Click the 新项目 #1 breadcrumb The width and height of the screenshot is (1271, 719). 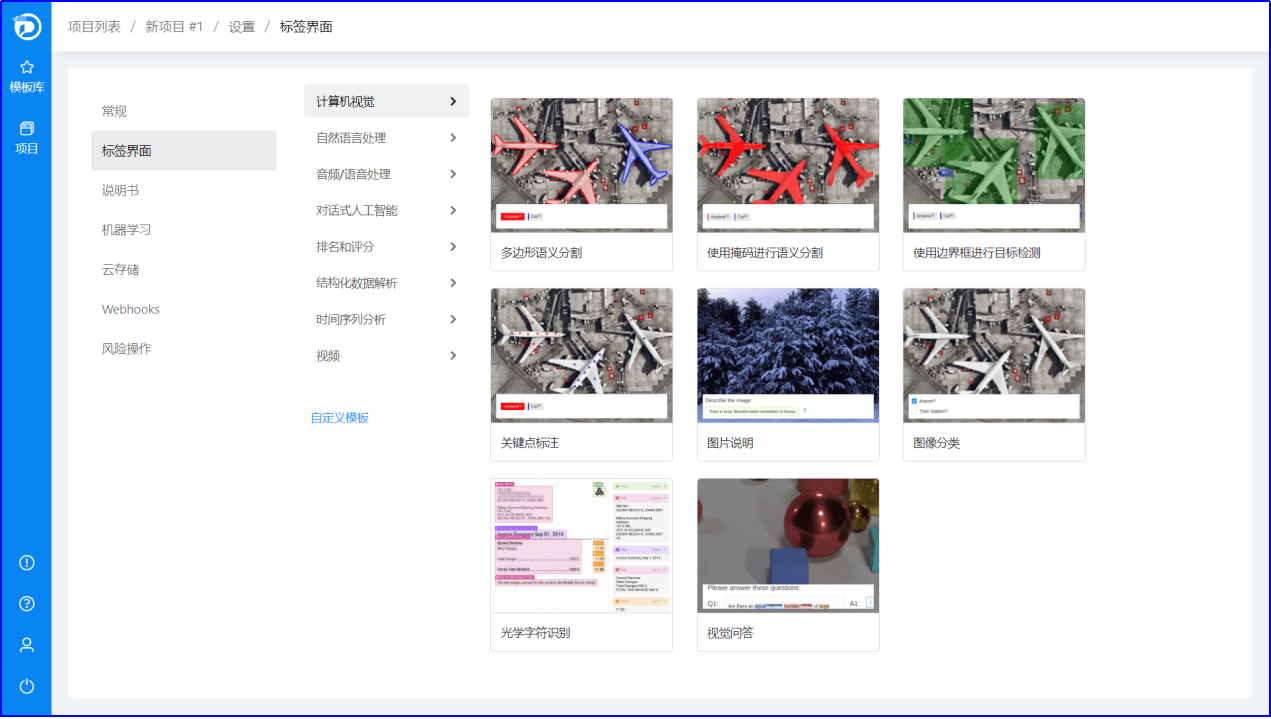click(x=174, y=27)
